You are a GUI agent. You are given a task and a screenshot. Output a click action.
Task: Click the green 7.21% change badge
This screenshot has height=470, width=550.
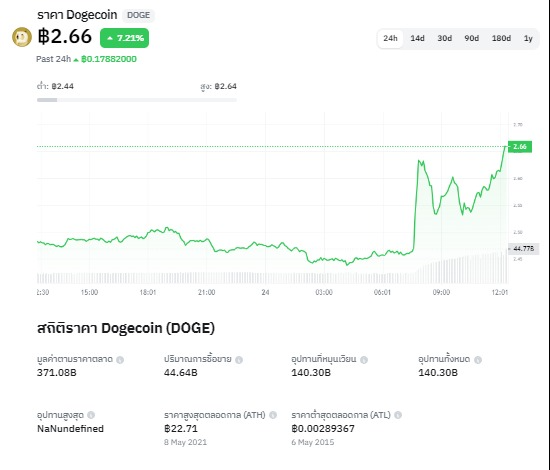tap(125, 38)
